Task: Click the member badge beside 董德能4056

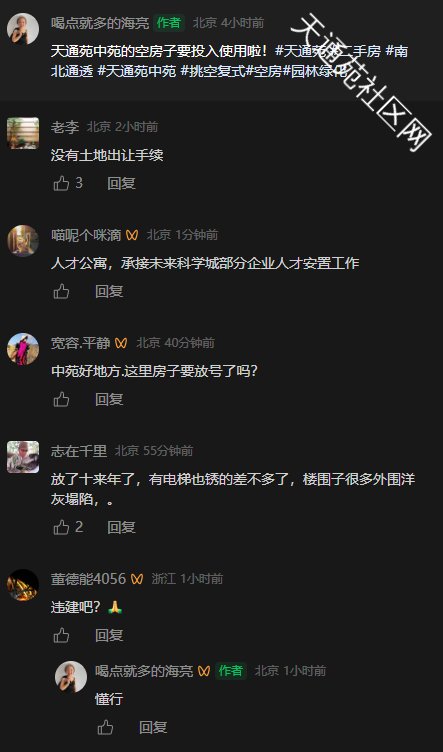Action: [137, 579]
